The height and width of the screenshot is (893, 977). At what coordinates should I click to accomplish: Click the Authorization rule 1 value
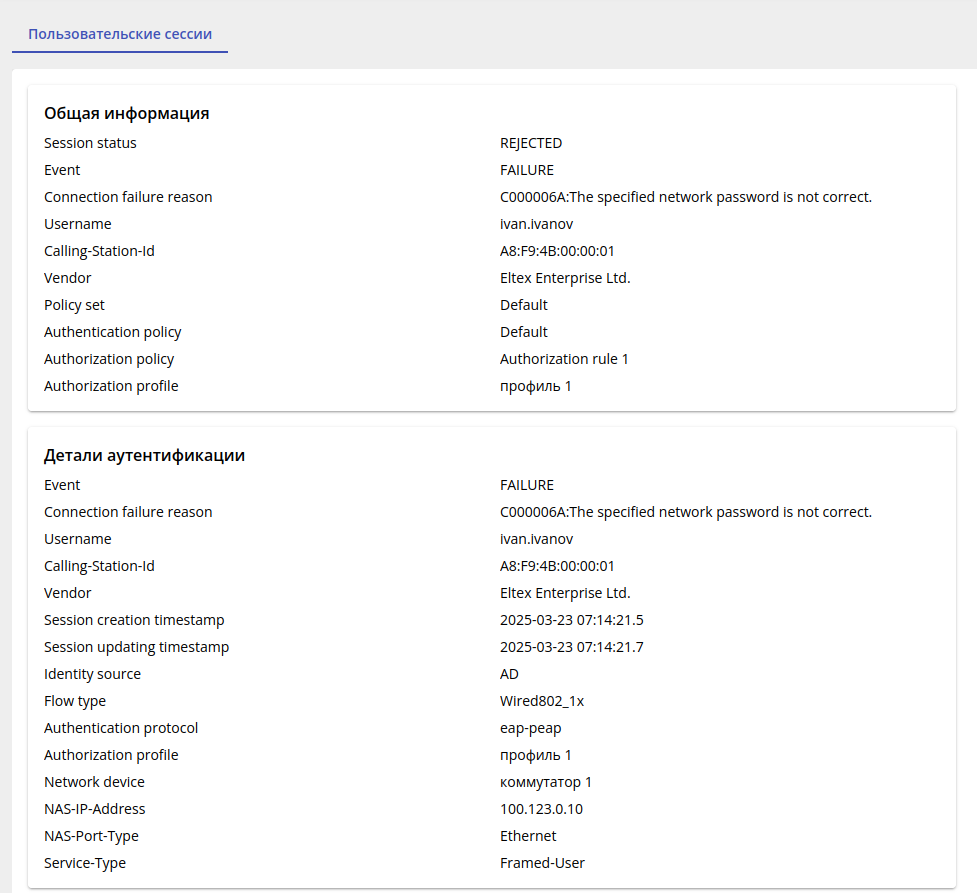[564, 359]
